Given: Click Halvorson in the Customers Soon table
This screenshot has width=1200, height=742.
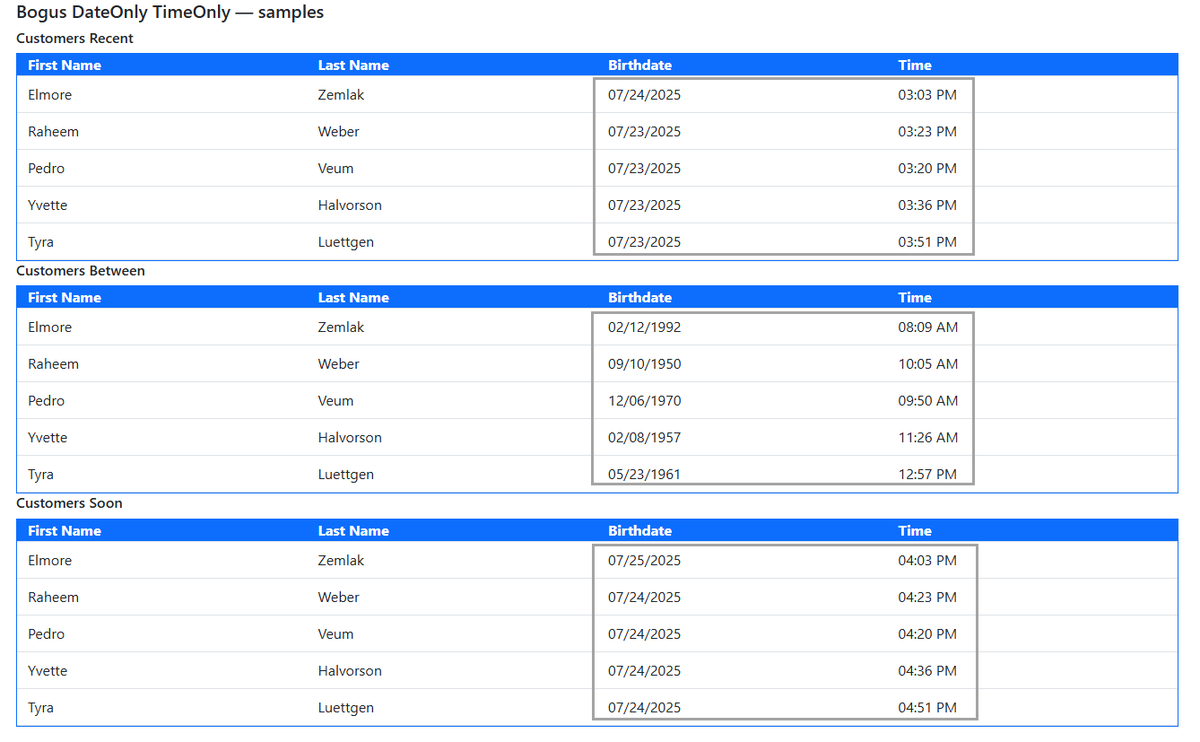Looking at the screenshot, I should coord(350,671).
